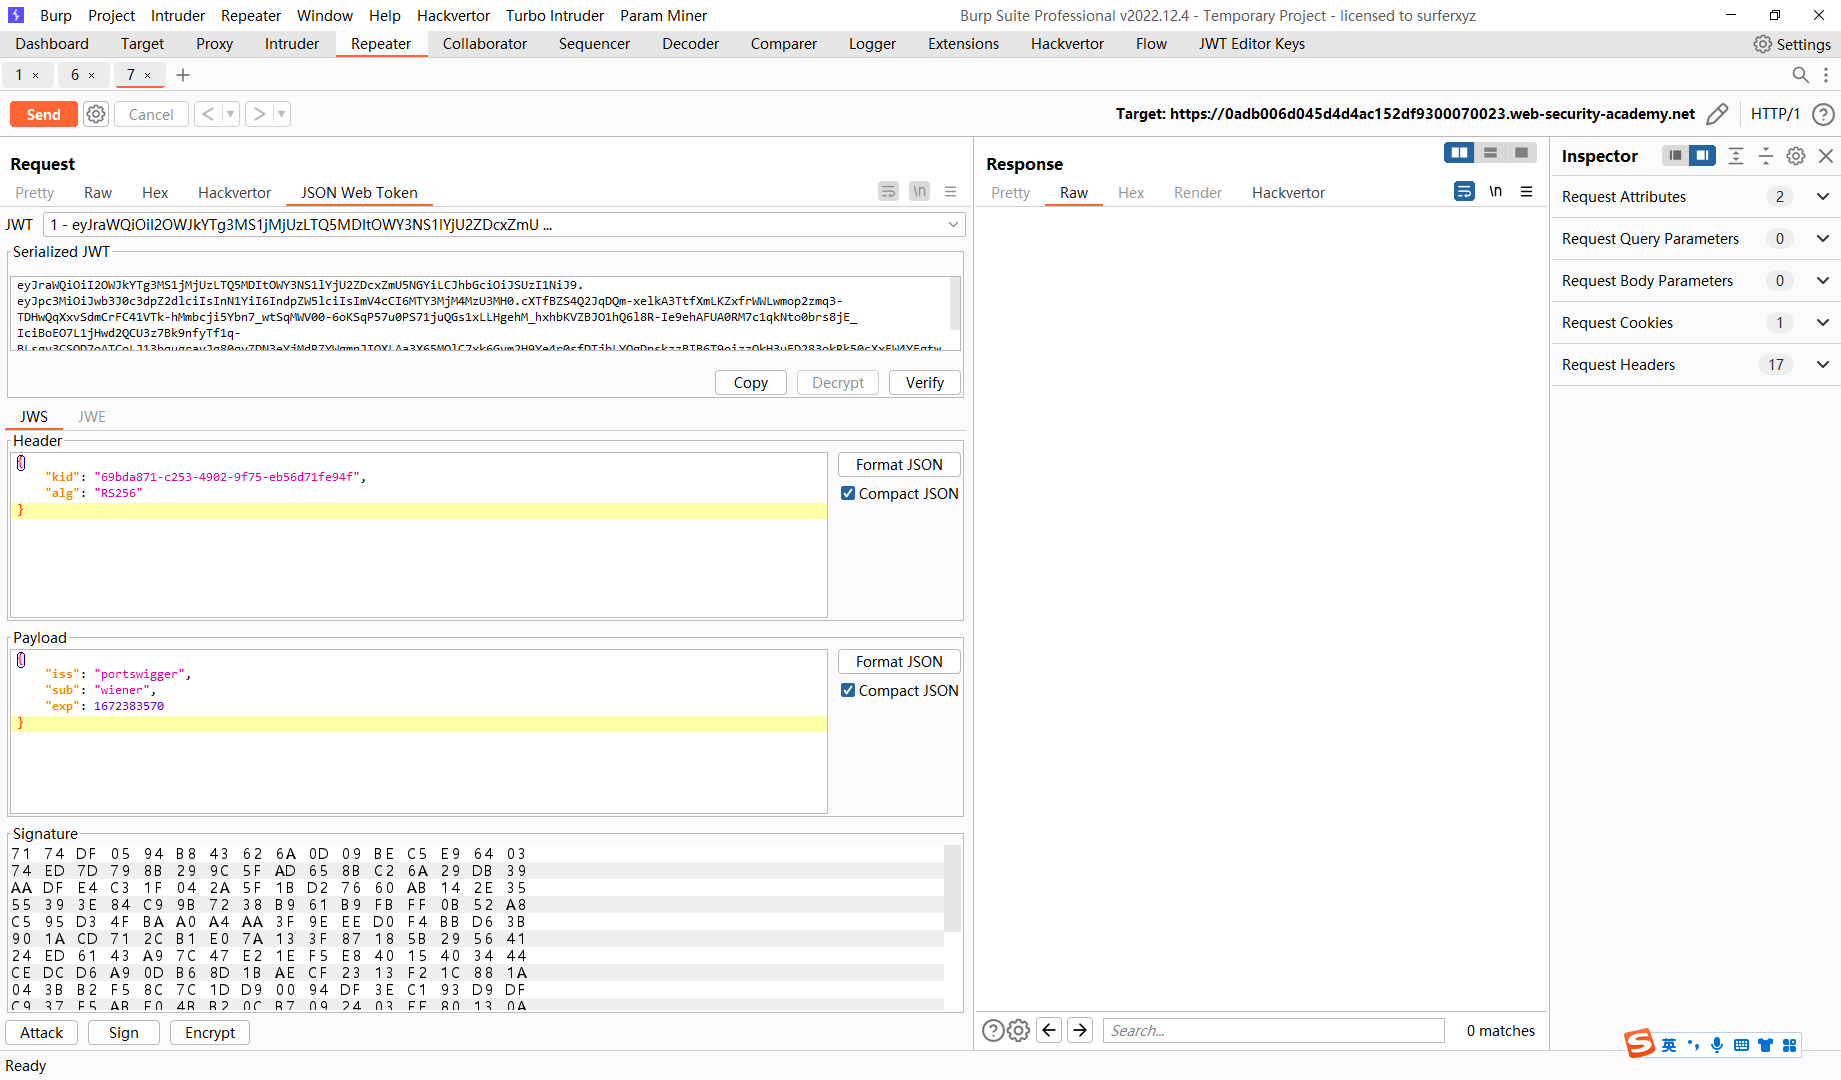This screenshot has height=1080, width=1841.
Task: Click the Attack button
Action: 41,1033
